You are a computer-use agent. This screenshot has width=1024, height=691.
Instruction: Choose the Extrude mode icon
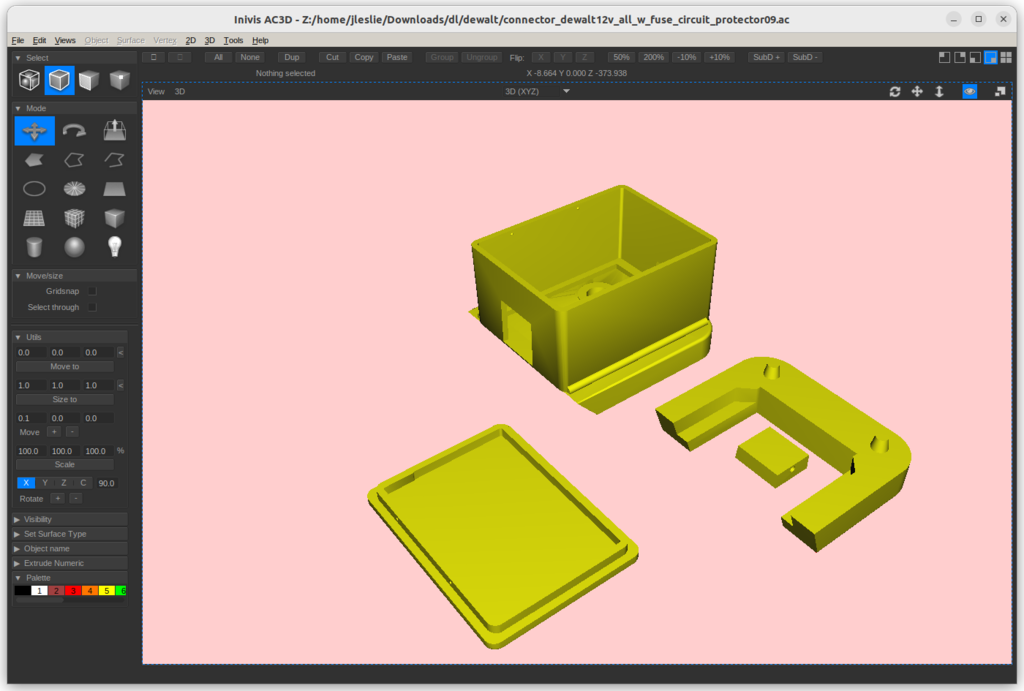point(115,131)
